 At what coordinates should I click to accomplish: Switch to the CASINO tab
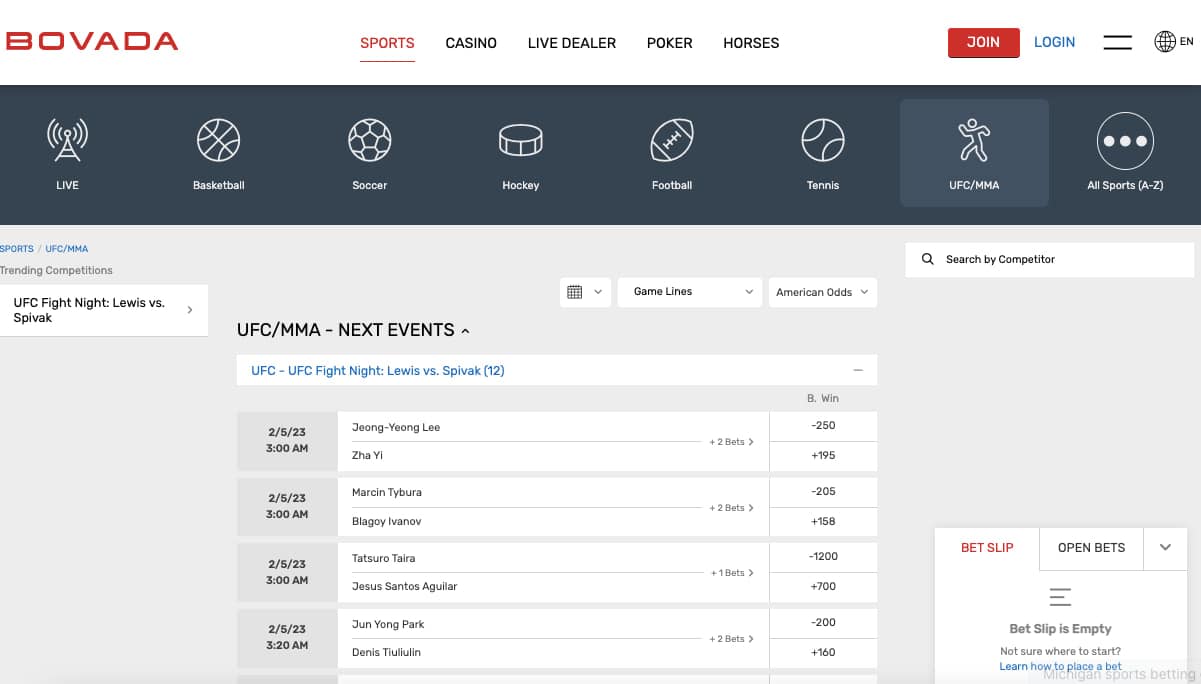(x=471, y=43)
